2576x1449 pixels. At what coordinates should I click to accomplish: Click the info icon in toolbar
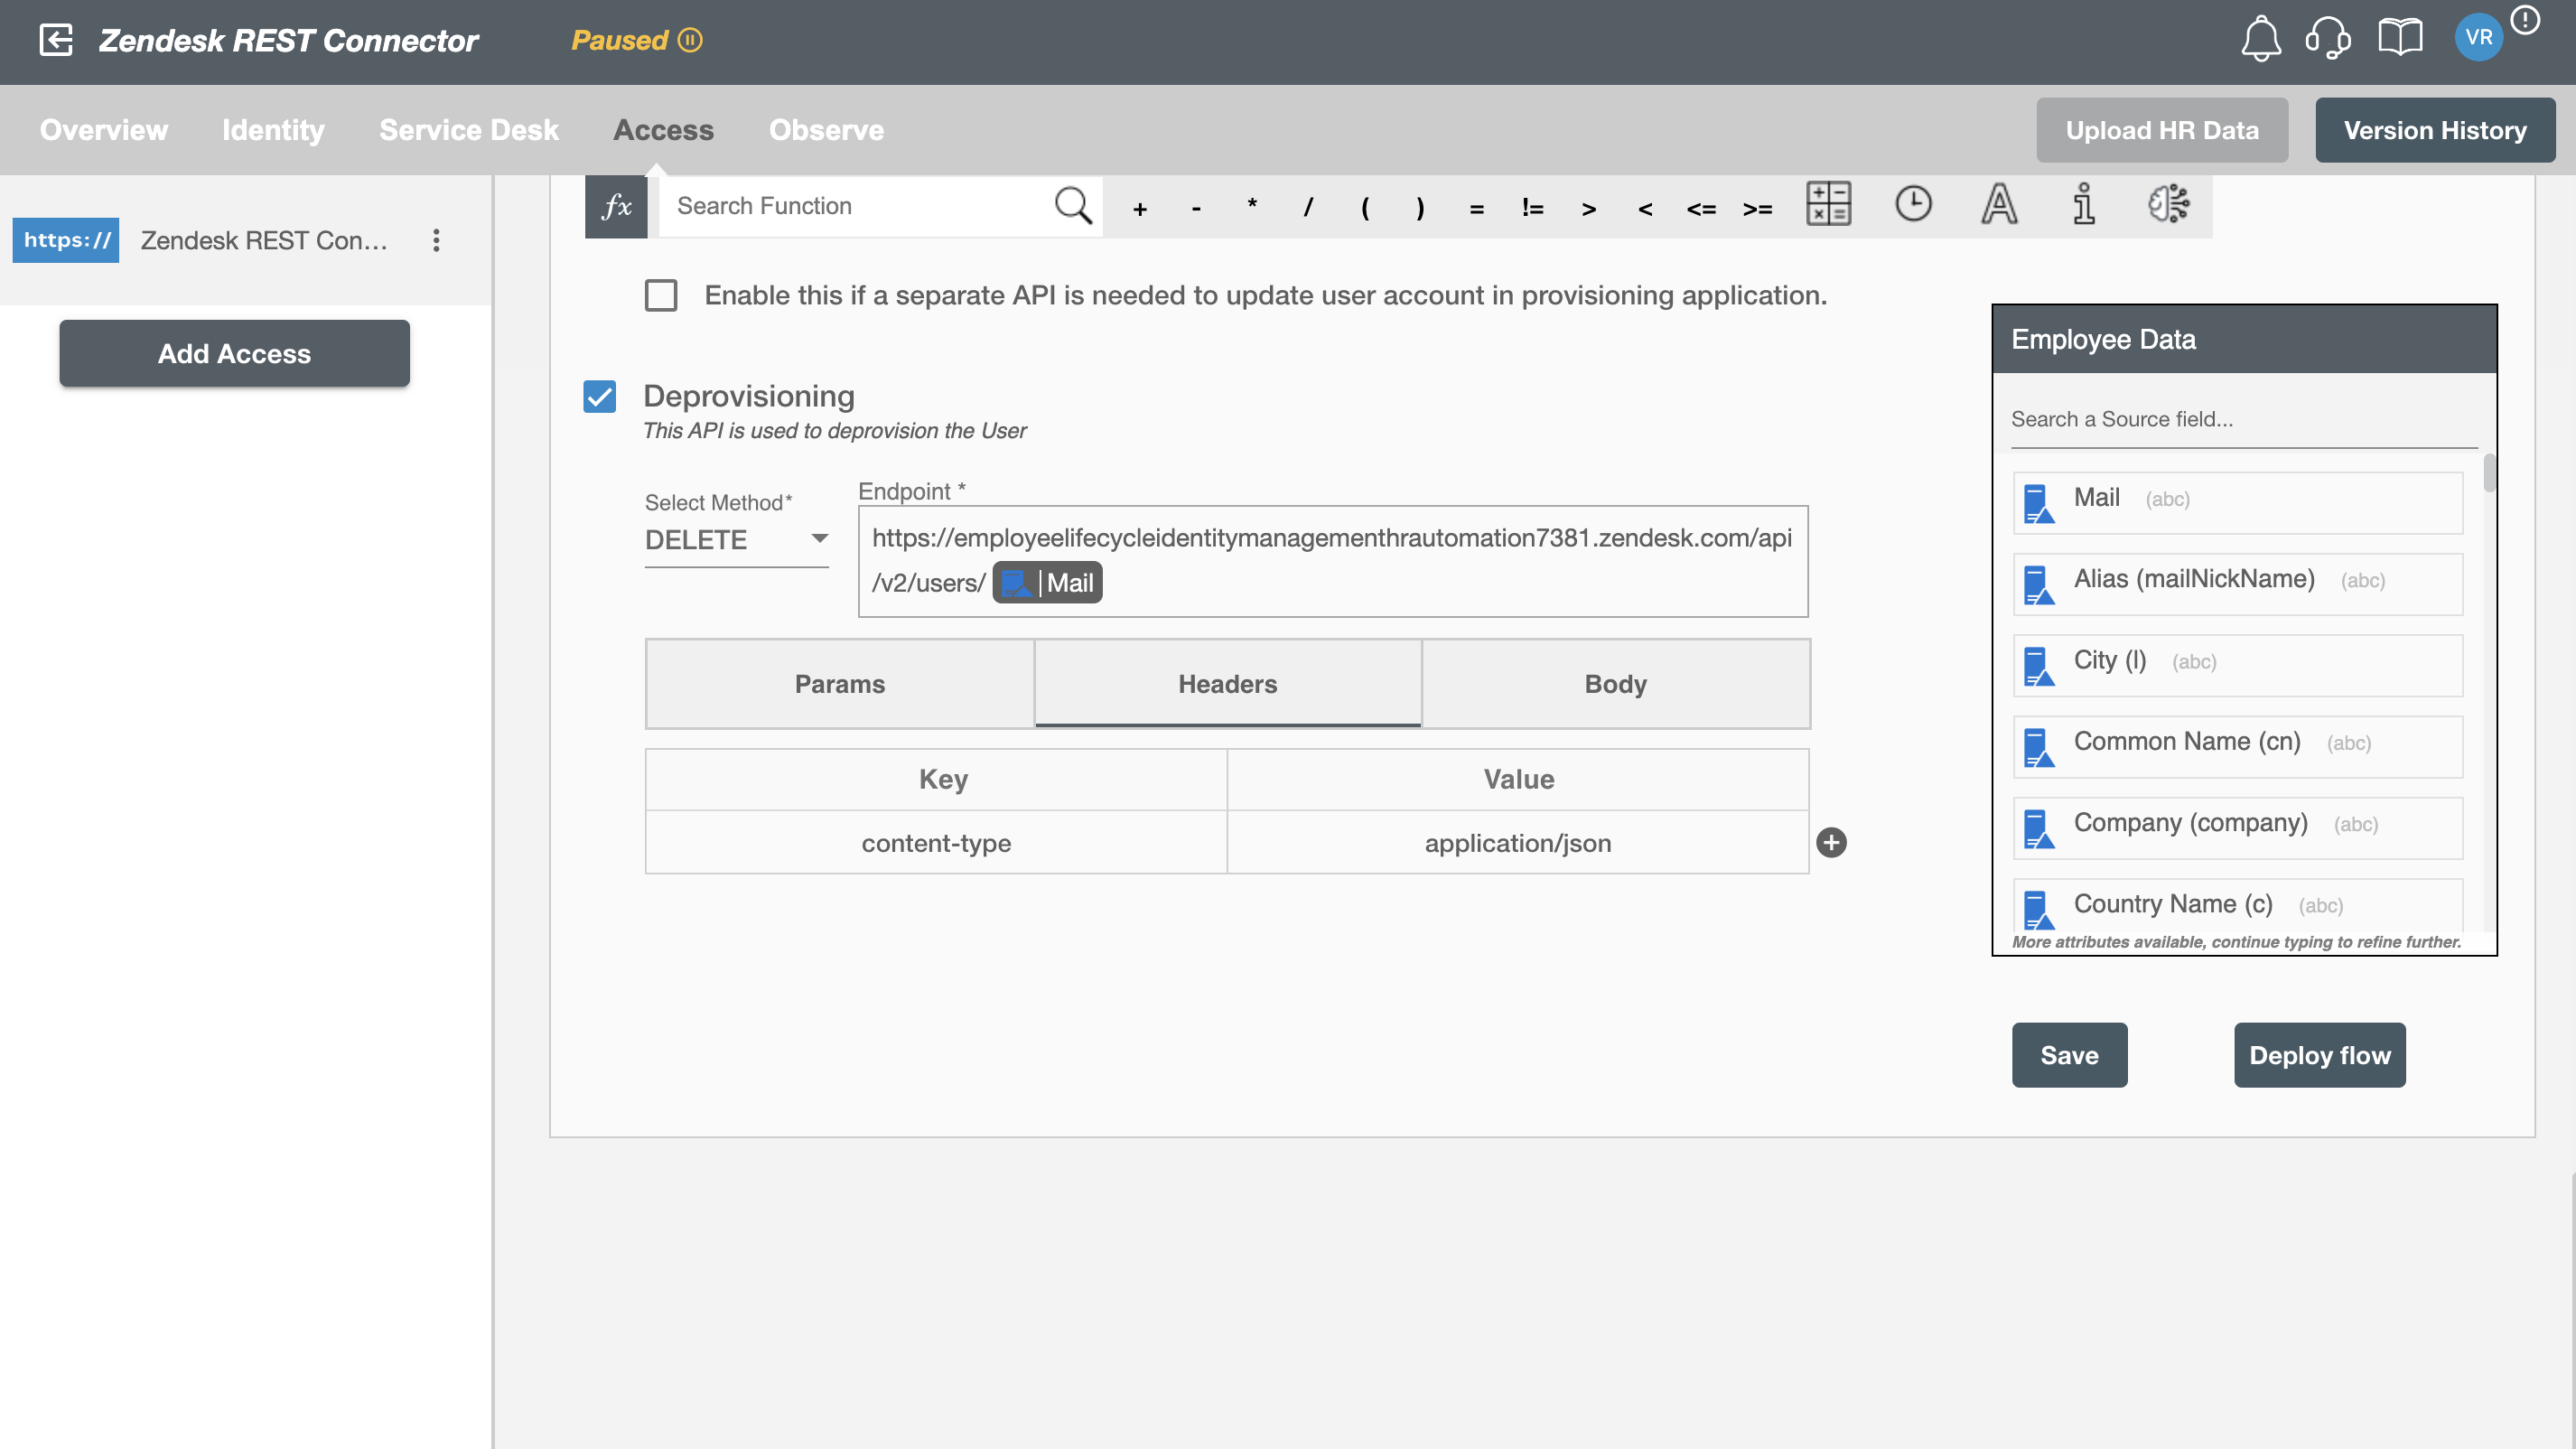coord(2086,205)
